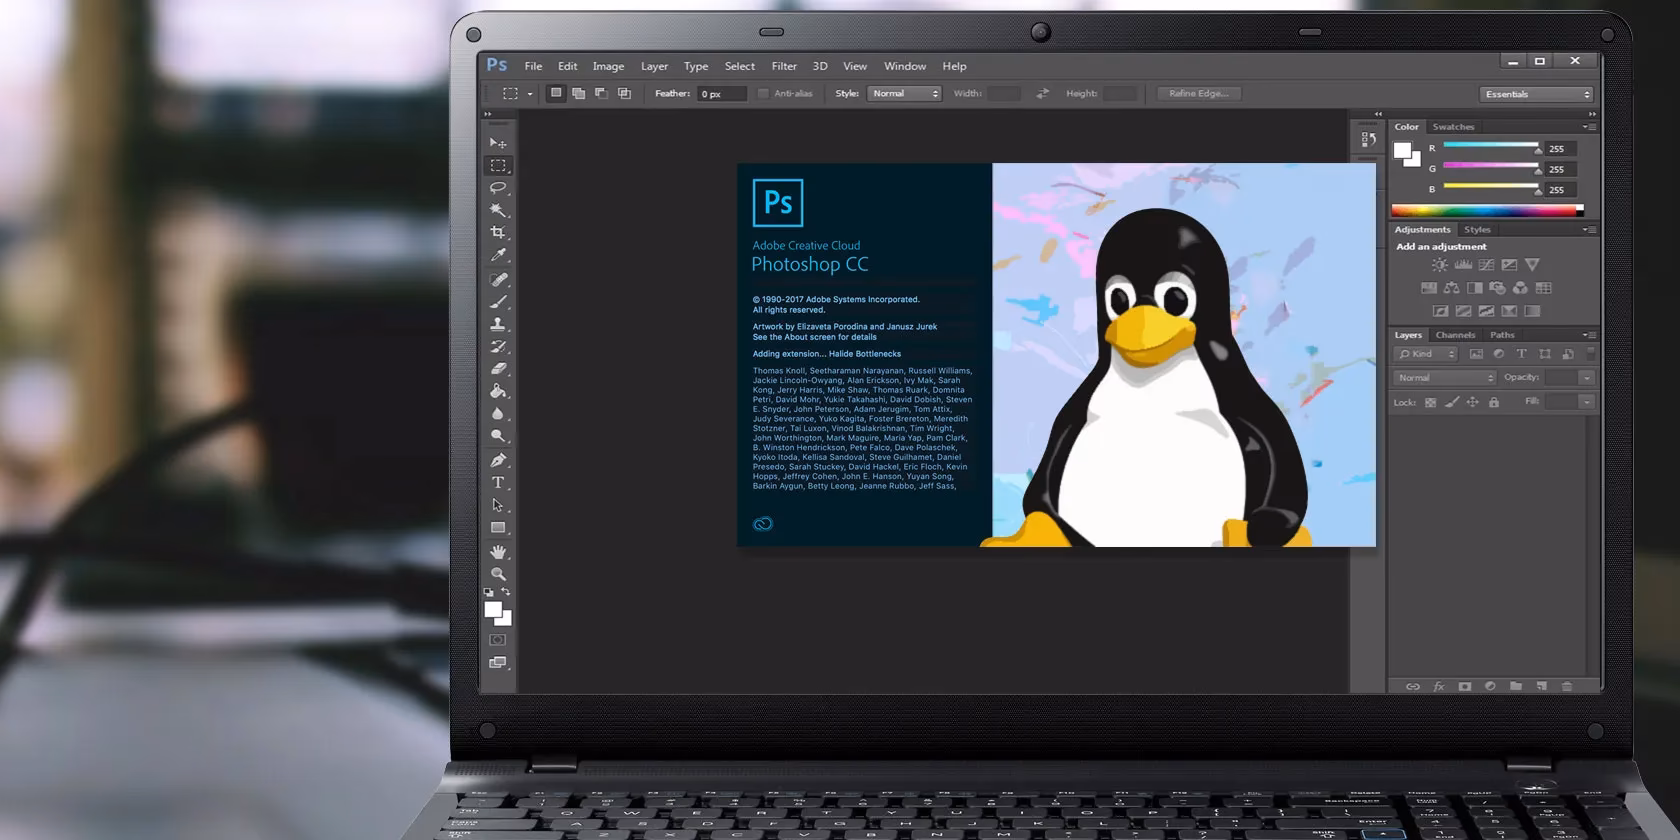Image resolution: width=1680 pixels, height=840 pixels.
Task: Reset to default foreground/background colors icon
Action: pyautogui.click(x=489, y=592)
